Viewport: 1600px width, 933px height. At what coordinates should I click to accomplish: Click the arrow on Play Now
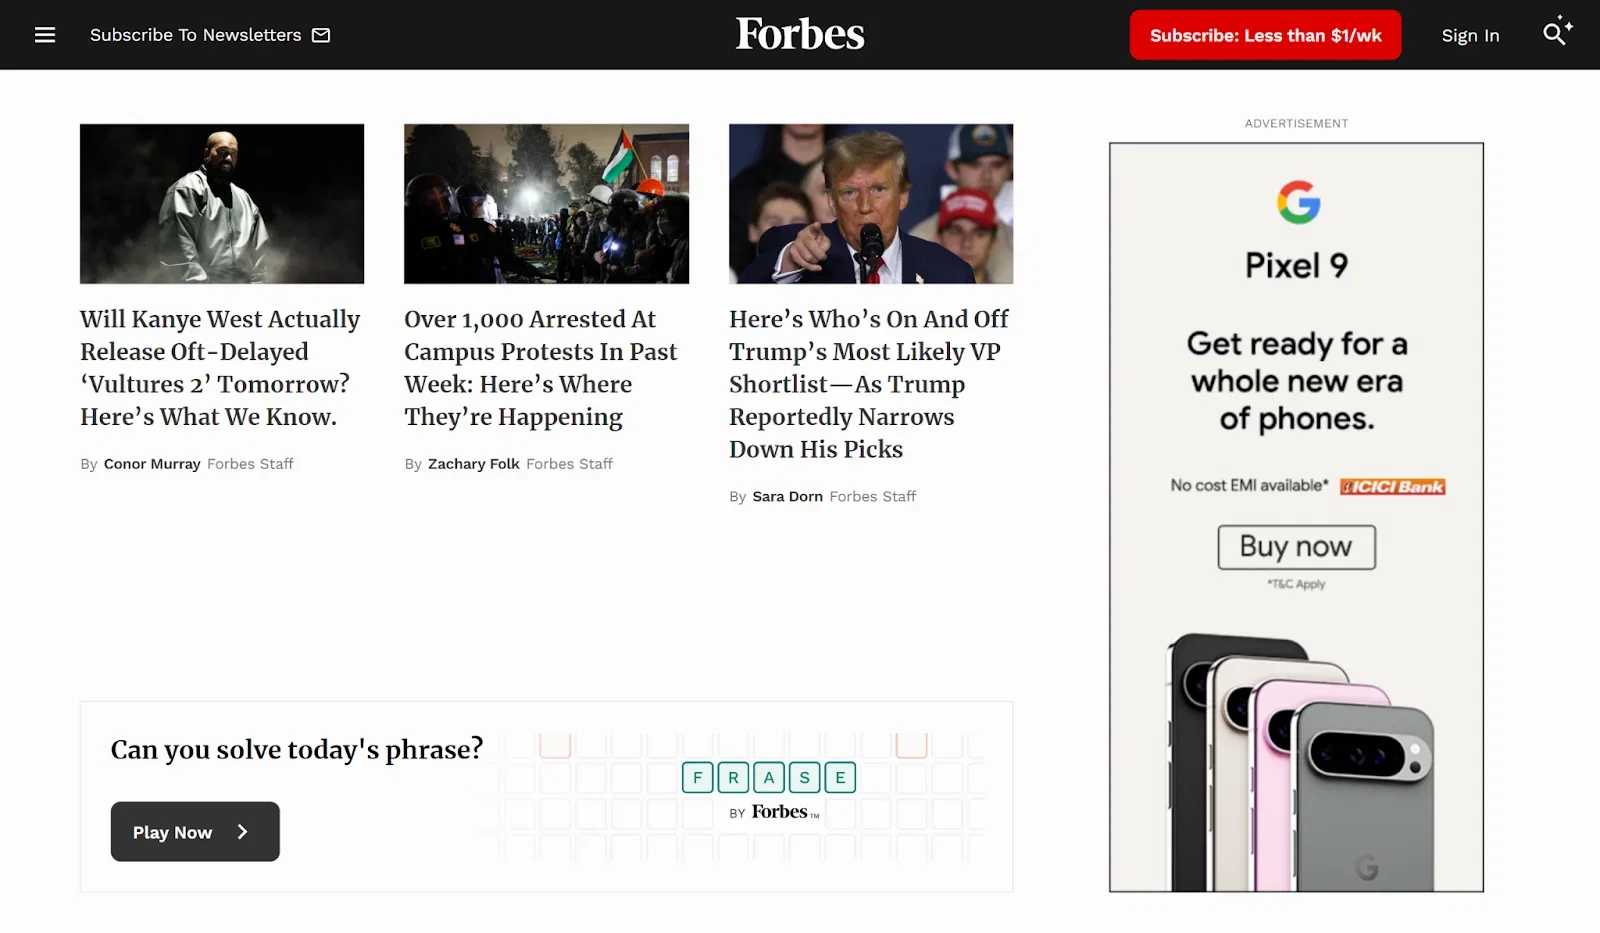tap(242, 832)
